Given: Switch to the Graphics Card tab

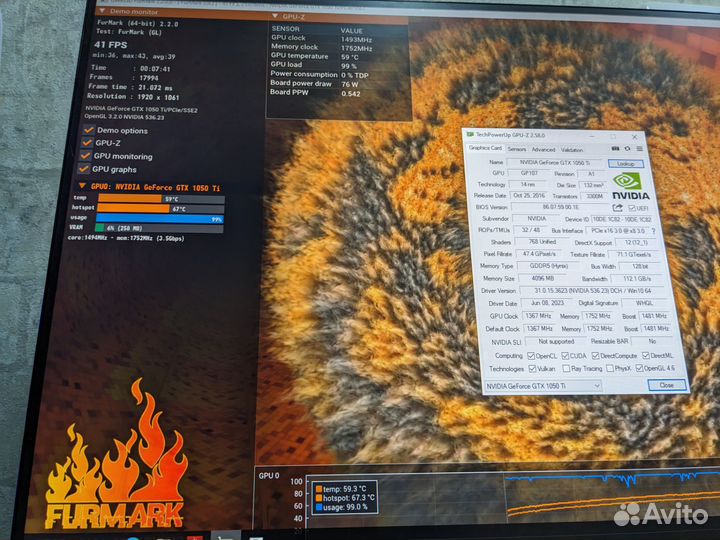Looking at the screenshot, I should point(485,148).
